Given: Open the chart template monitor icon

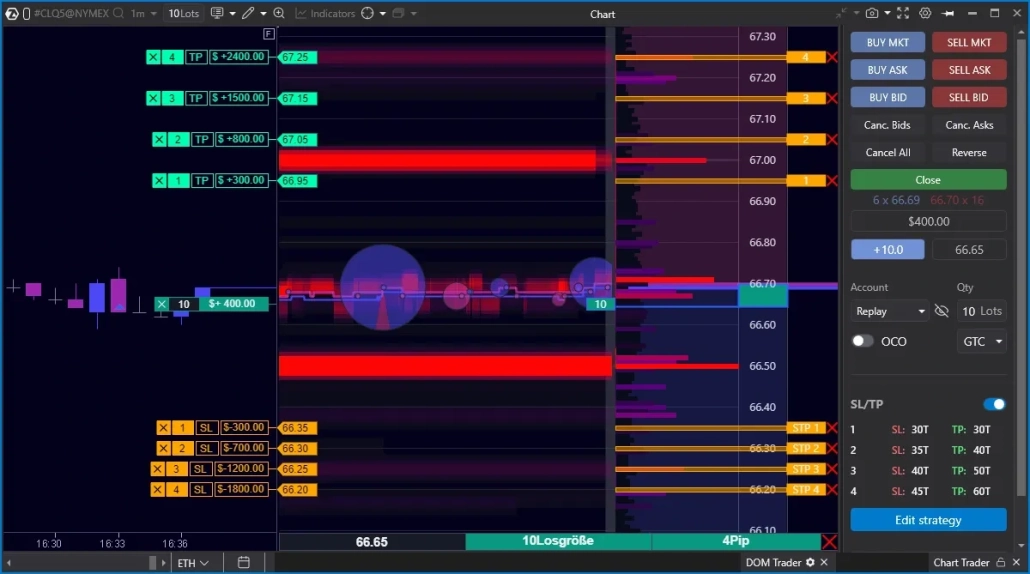Looking at the screenshot, I should click(x=217, y=13).
